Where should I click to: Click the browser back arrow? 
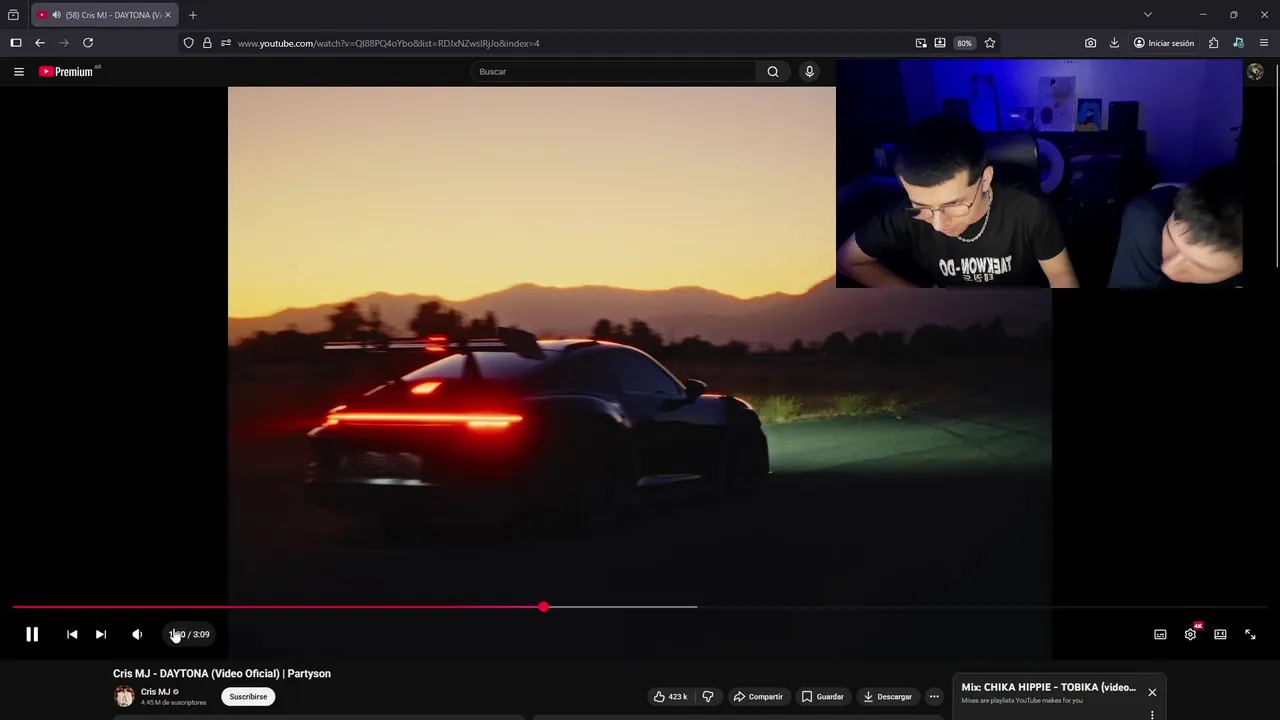click(x=40, y=43)
